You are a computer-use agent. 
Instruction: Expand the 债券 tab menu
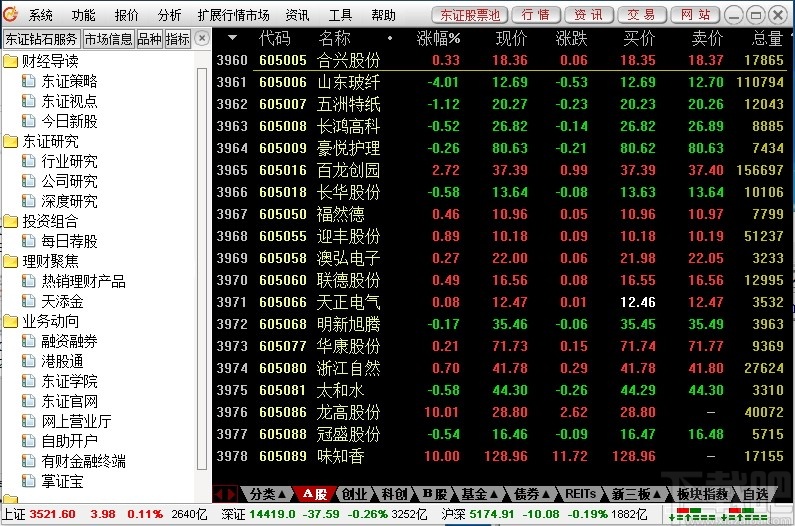(546, 494)
